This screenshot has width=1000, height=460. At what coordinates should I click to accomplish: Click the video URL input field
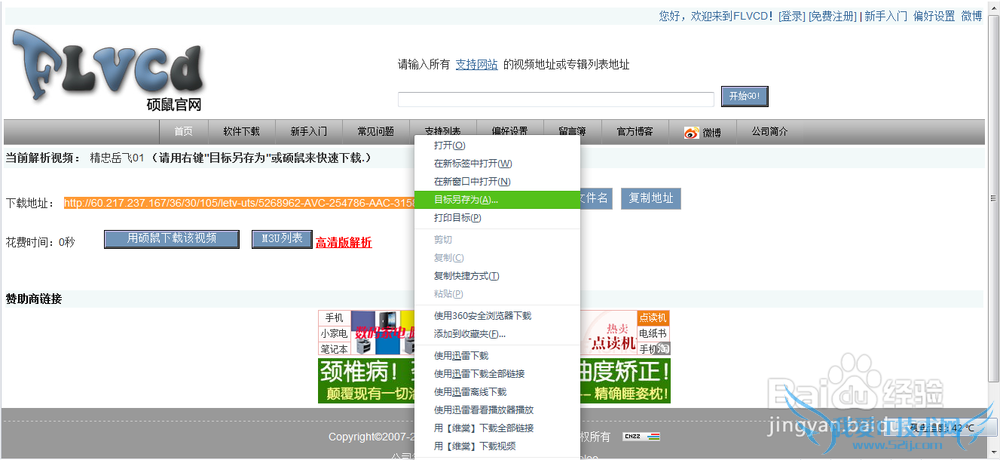555,99
